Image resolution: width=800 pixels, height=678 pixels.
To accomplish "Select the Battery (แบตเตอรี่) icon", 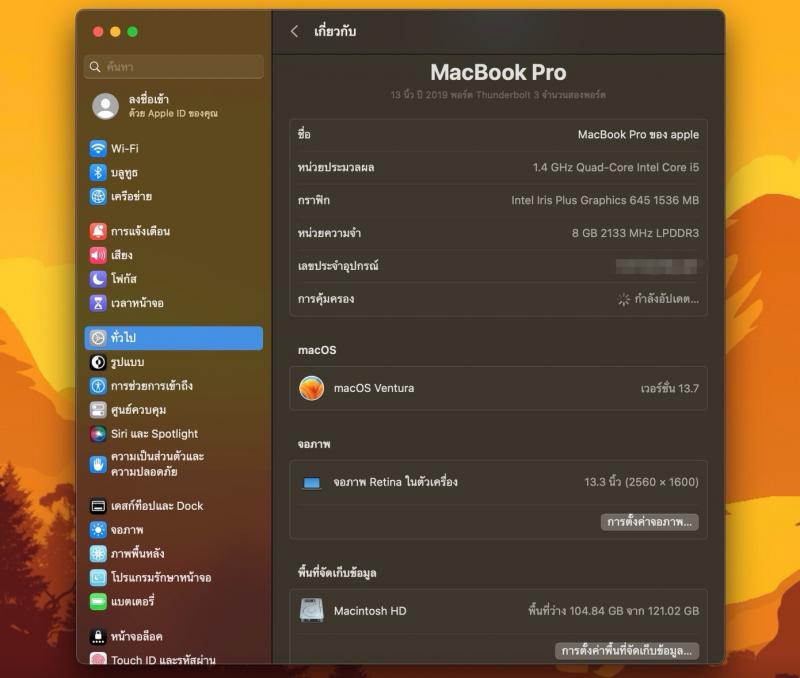I will pyautogui.click(x=98, y=602).
